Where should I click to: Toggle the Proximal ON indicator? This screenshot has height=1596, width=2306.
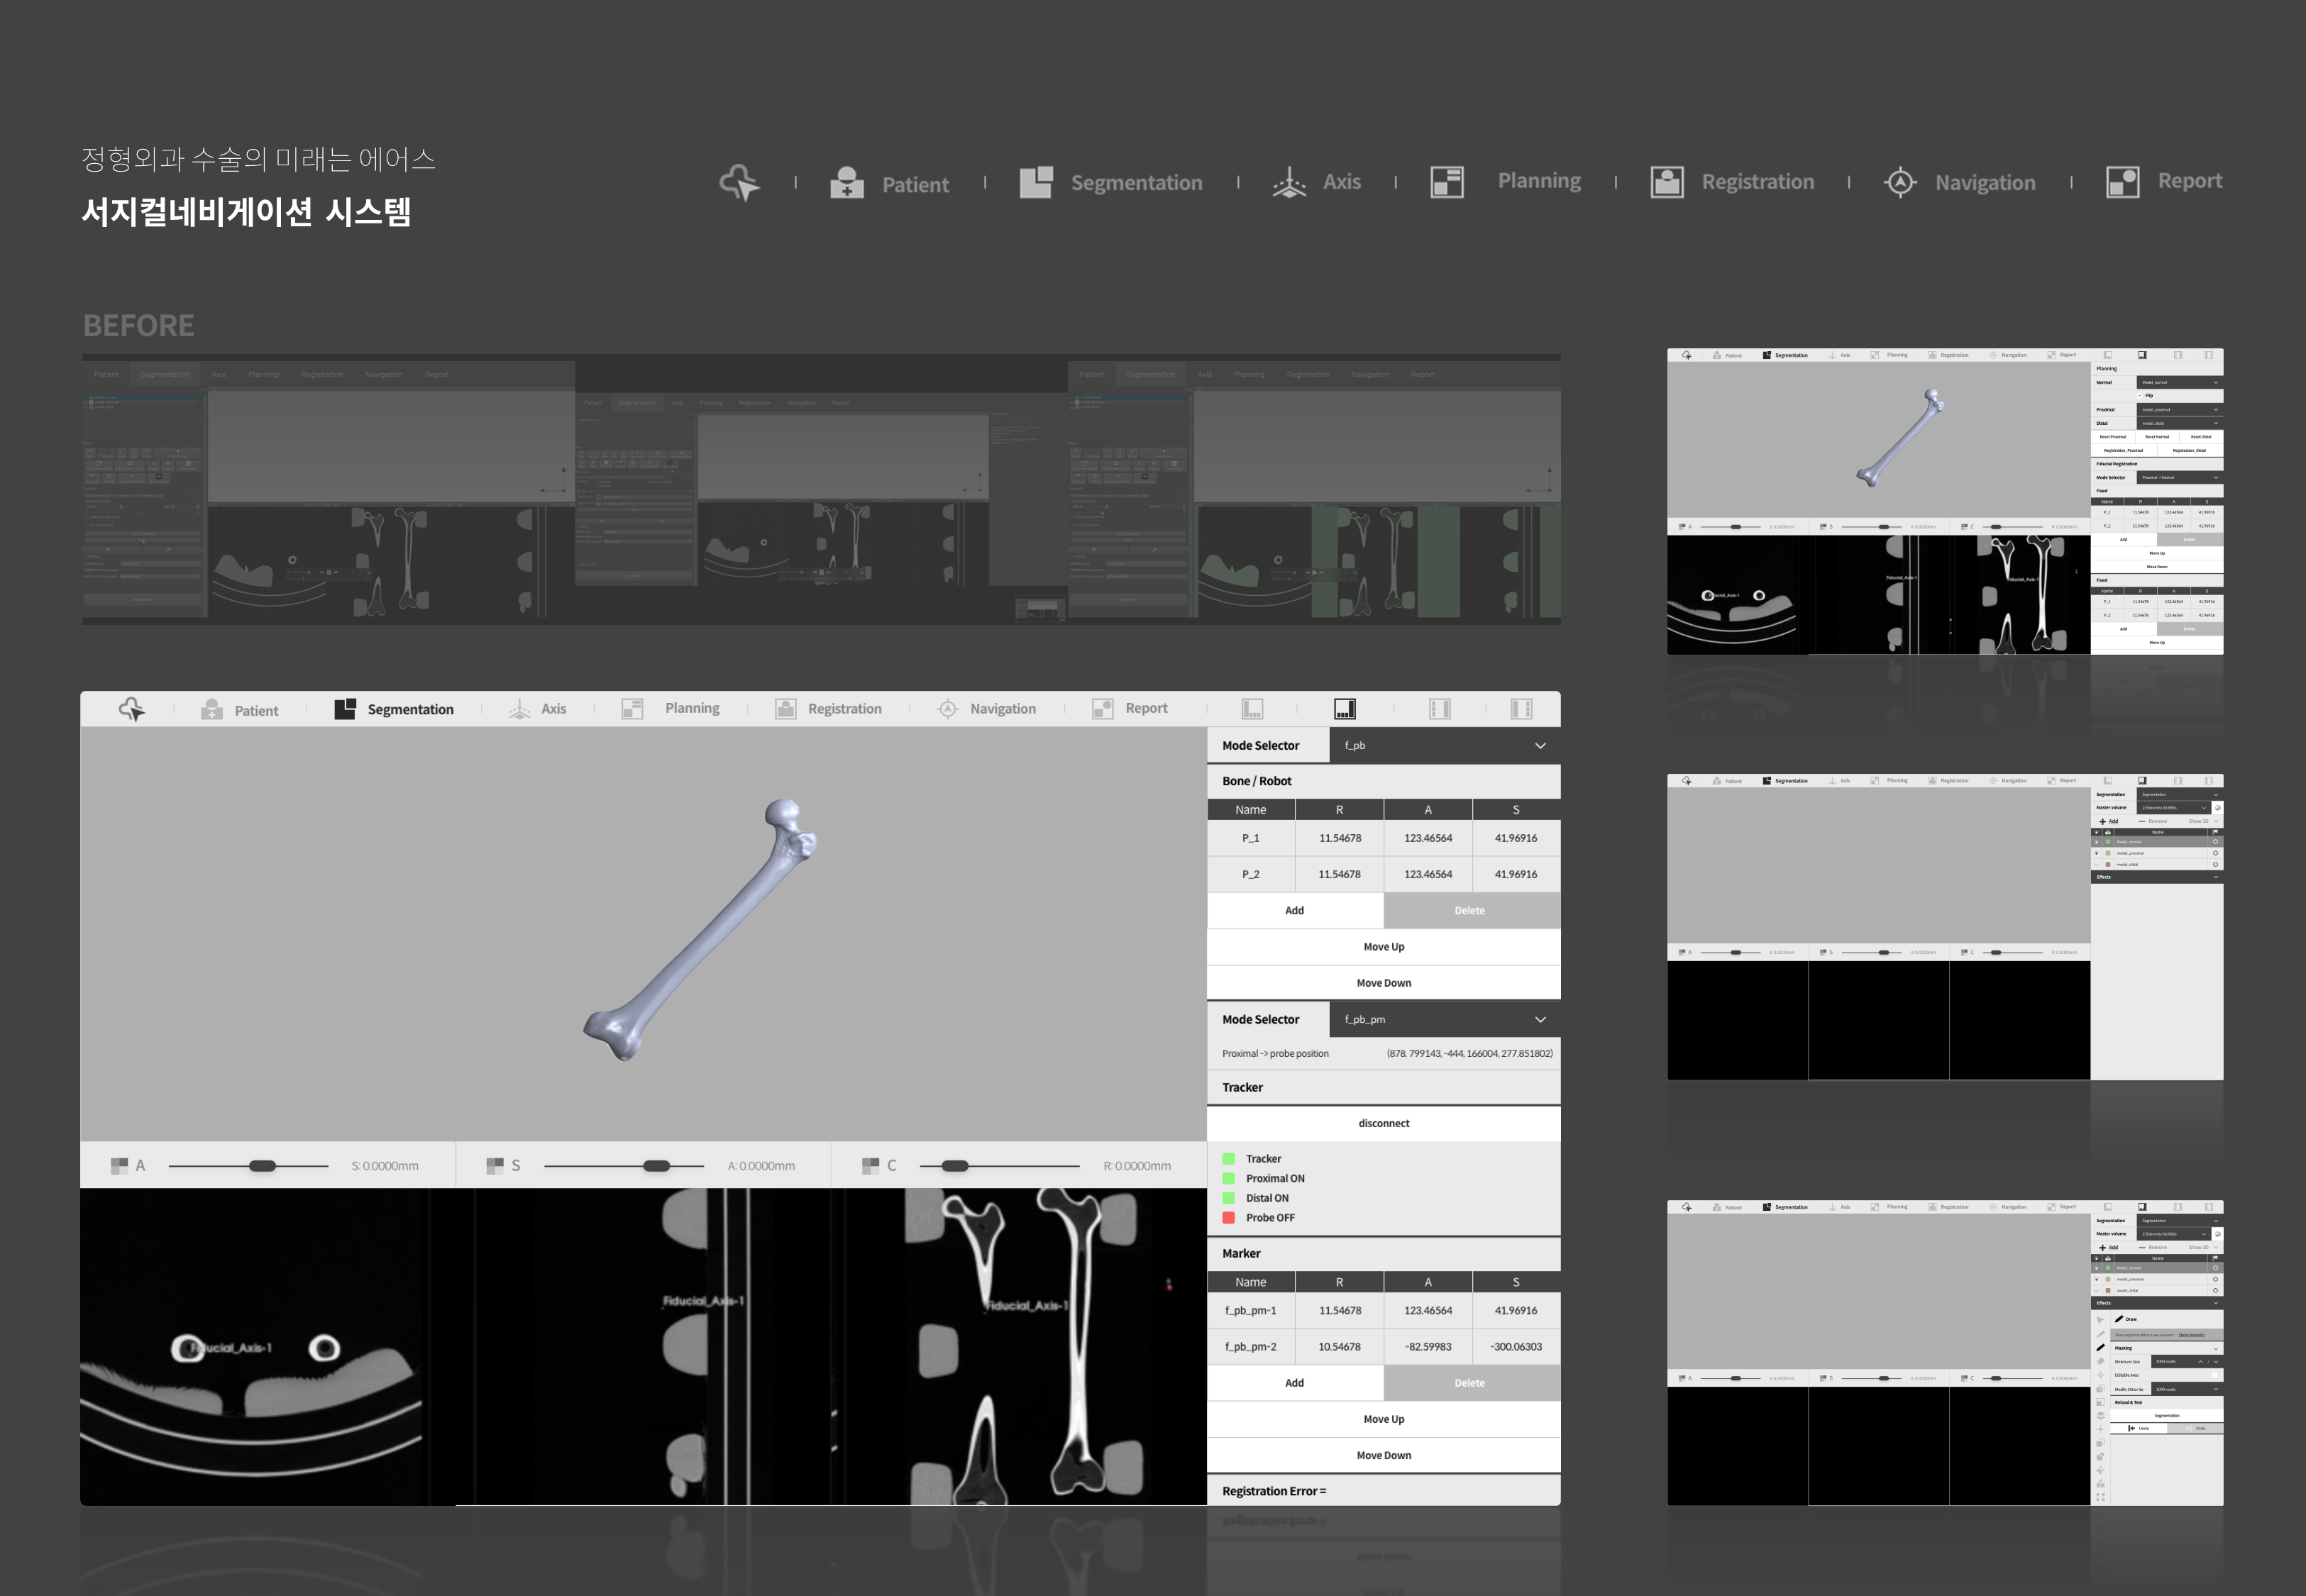tap(1228, 1179)
